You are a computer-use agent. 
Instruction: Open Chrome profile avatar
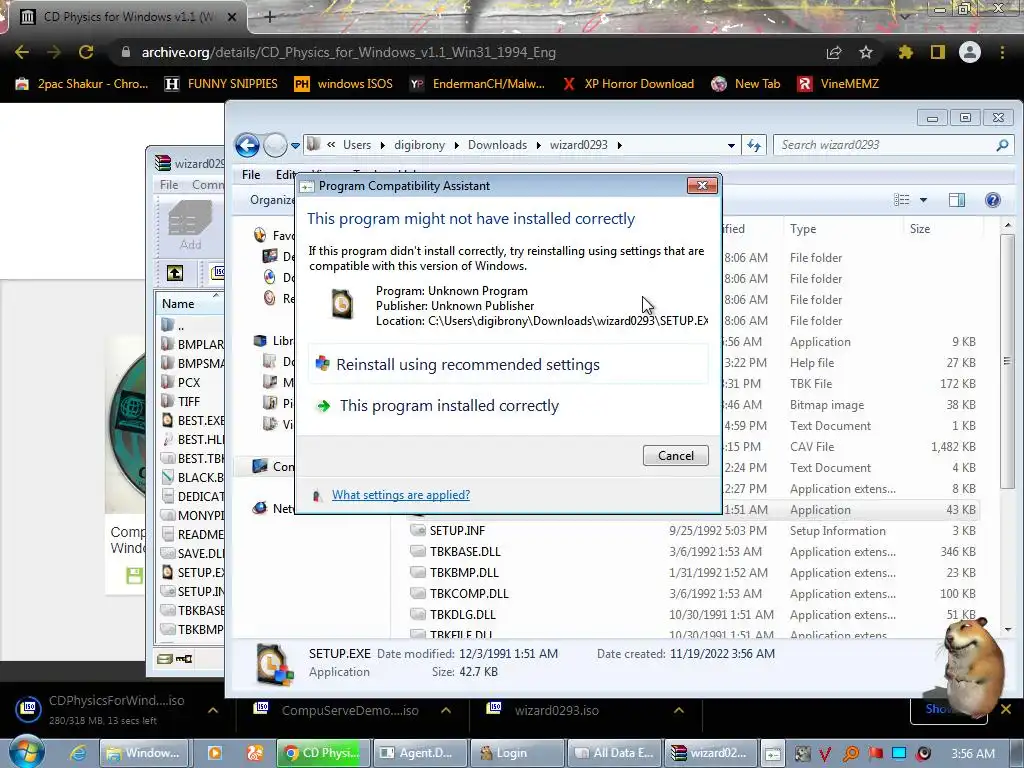[x=970, y=52]
